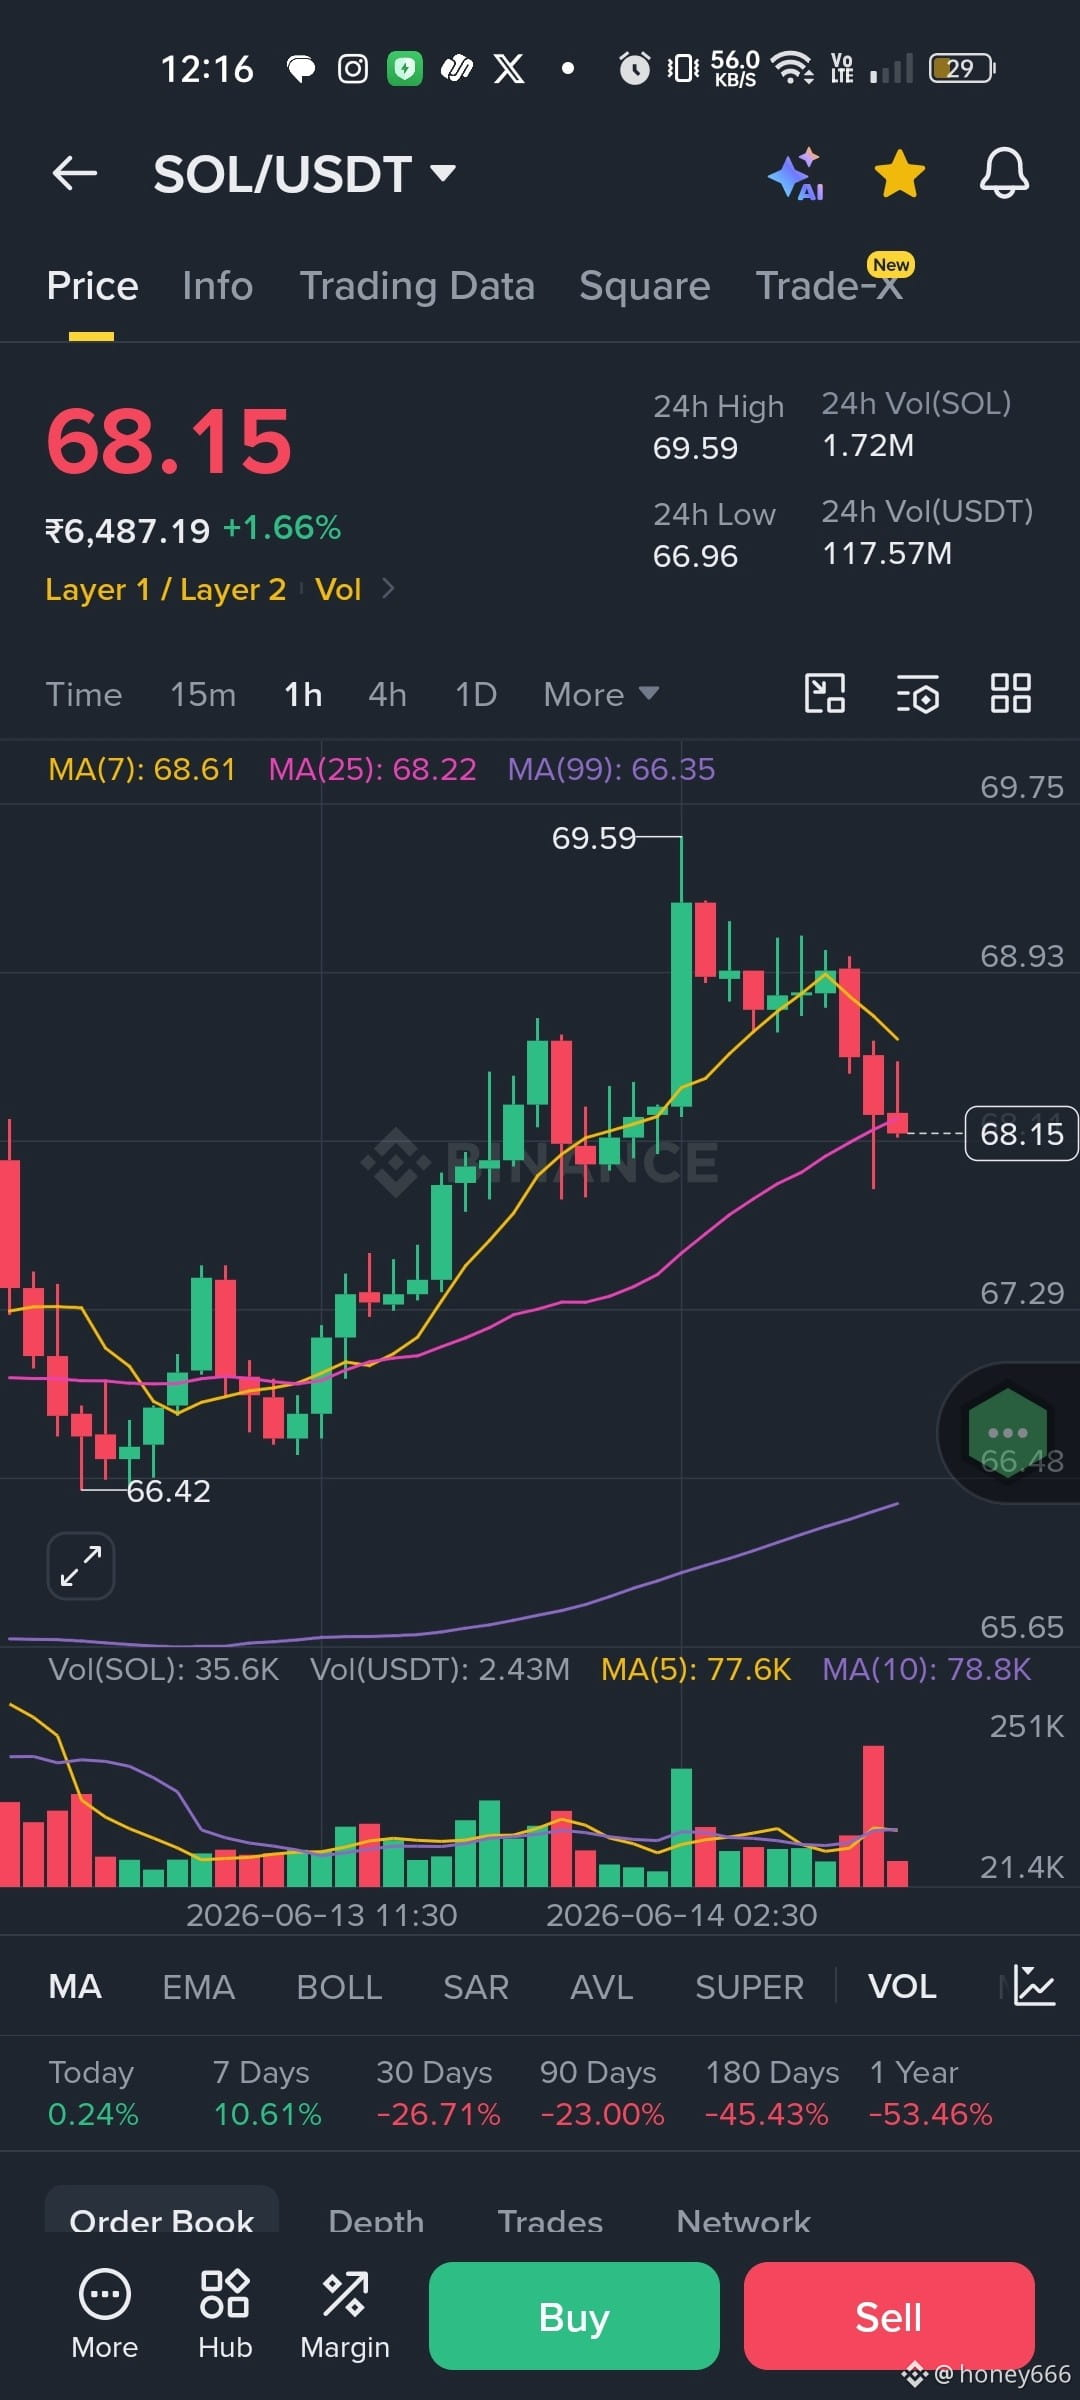Open Layer 1 / Layer 2 category link
This screenshot has width=1080, height=2400.
(x=166, y=589)
